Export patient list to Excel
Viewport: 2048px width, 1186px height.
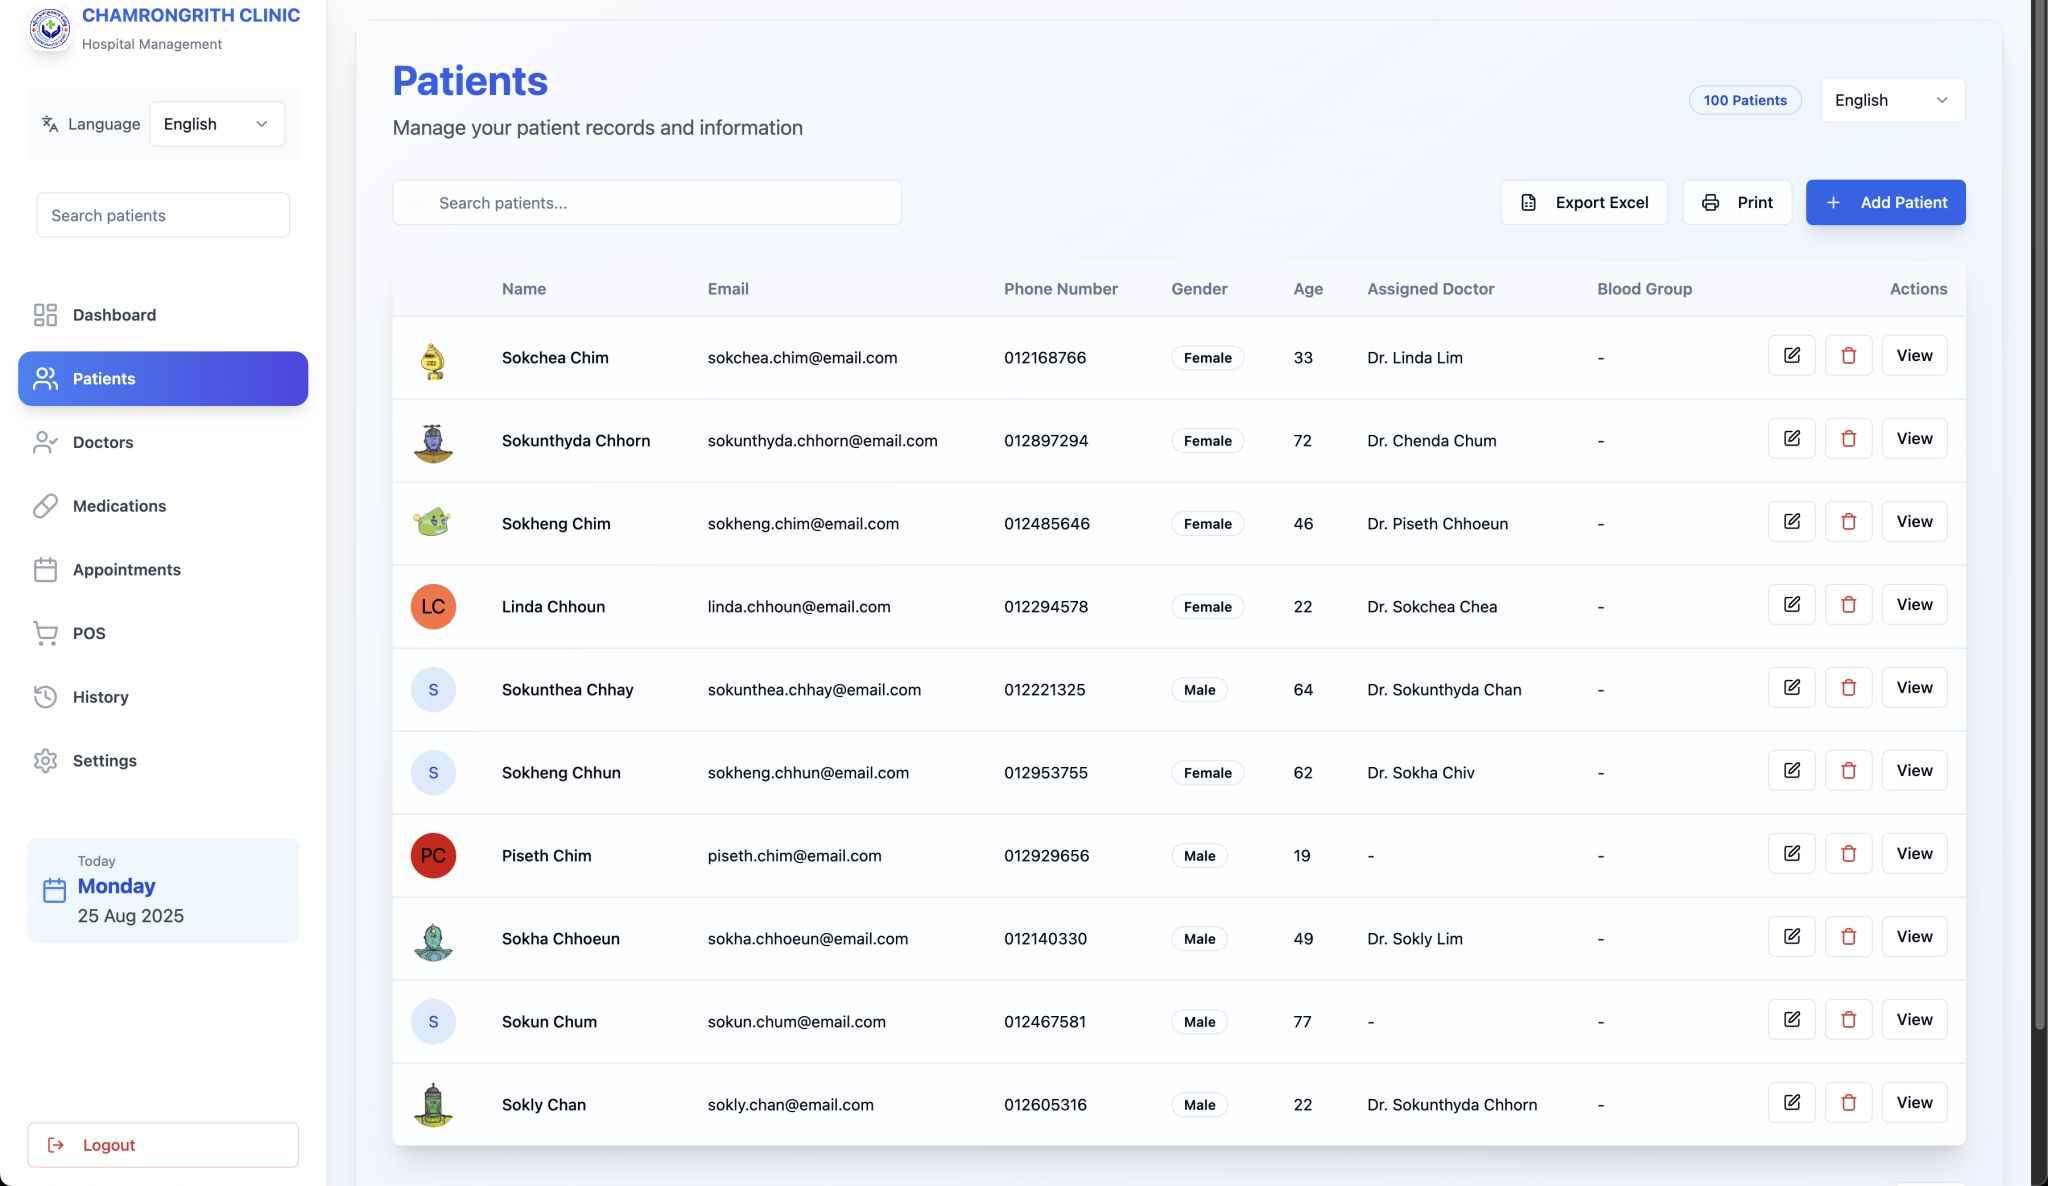1583,202
